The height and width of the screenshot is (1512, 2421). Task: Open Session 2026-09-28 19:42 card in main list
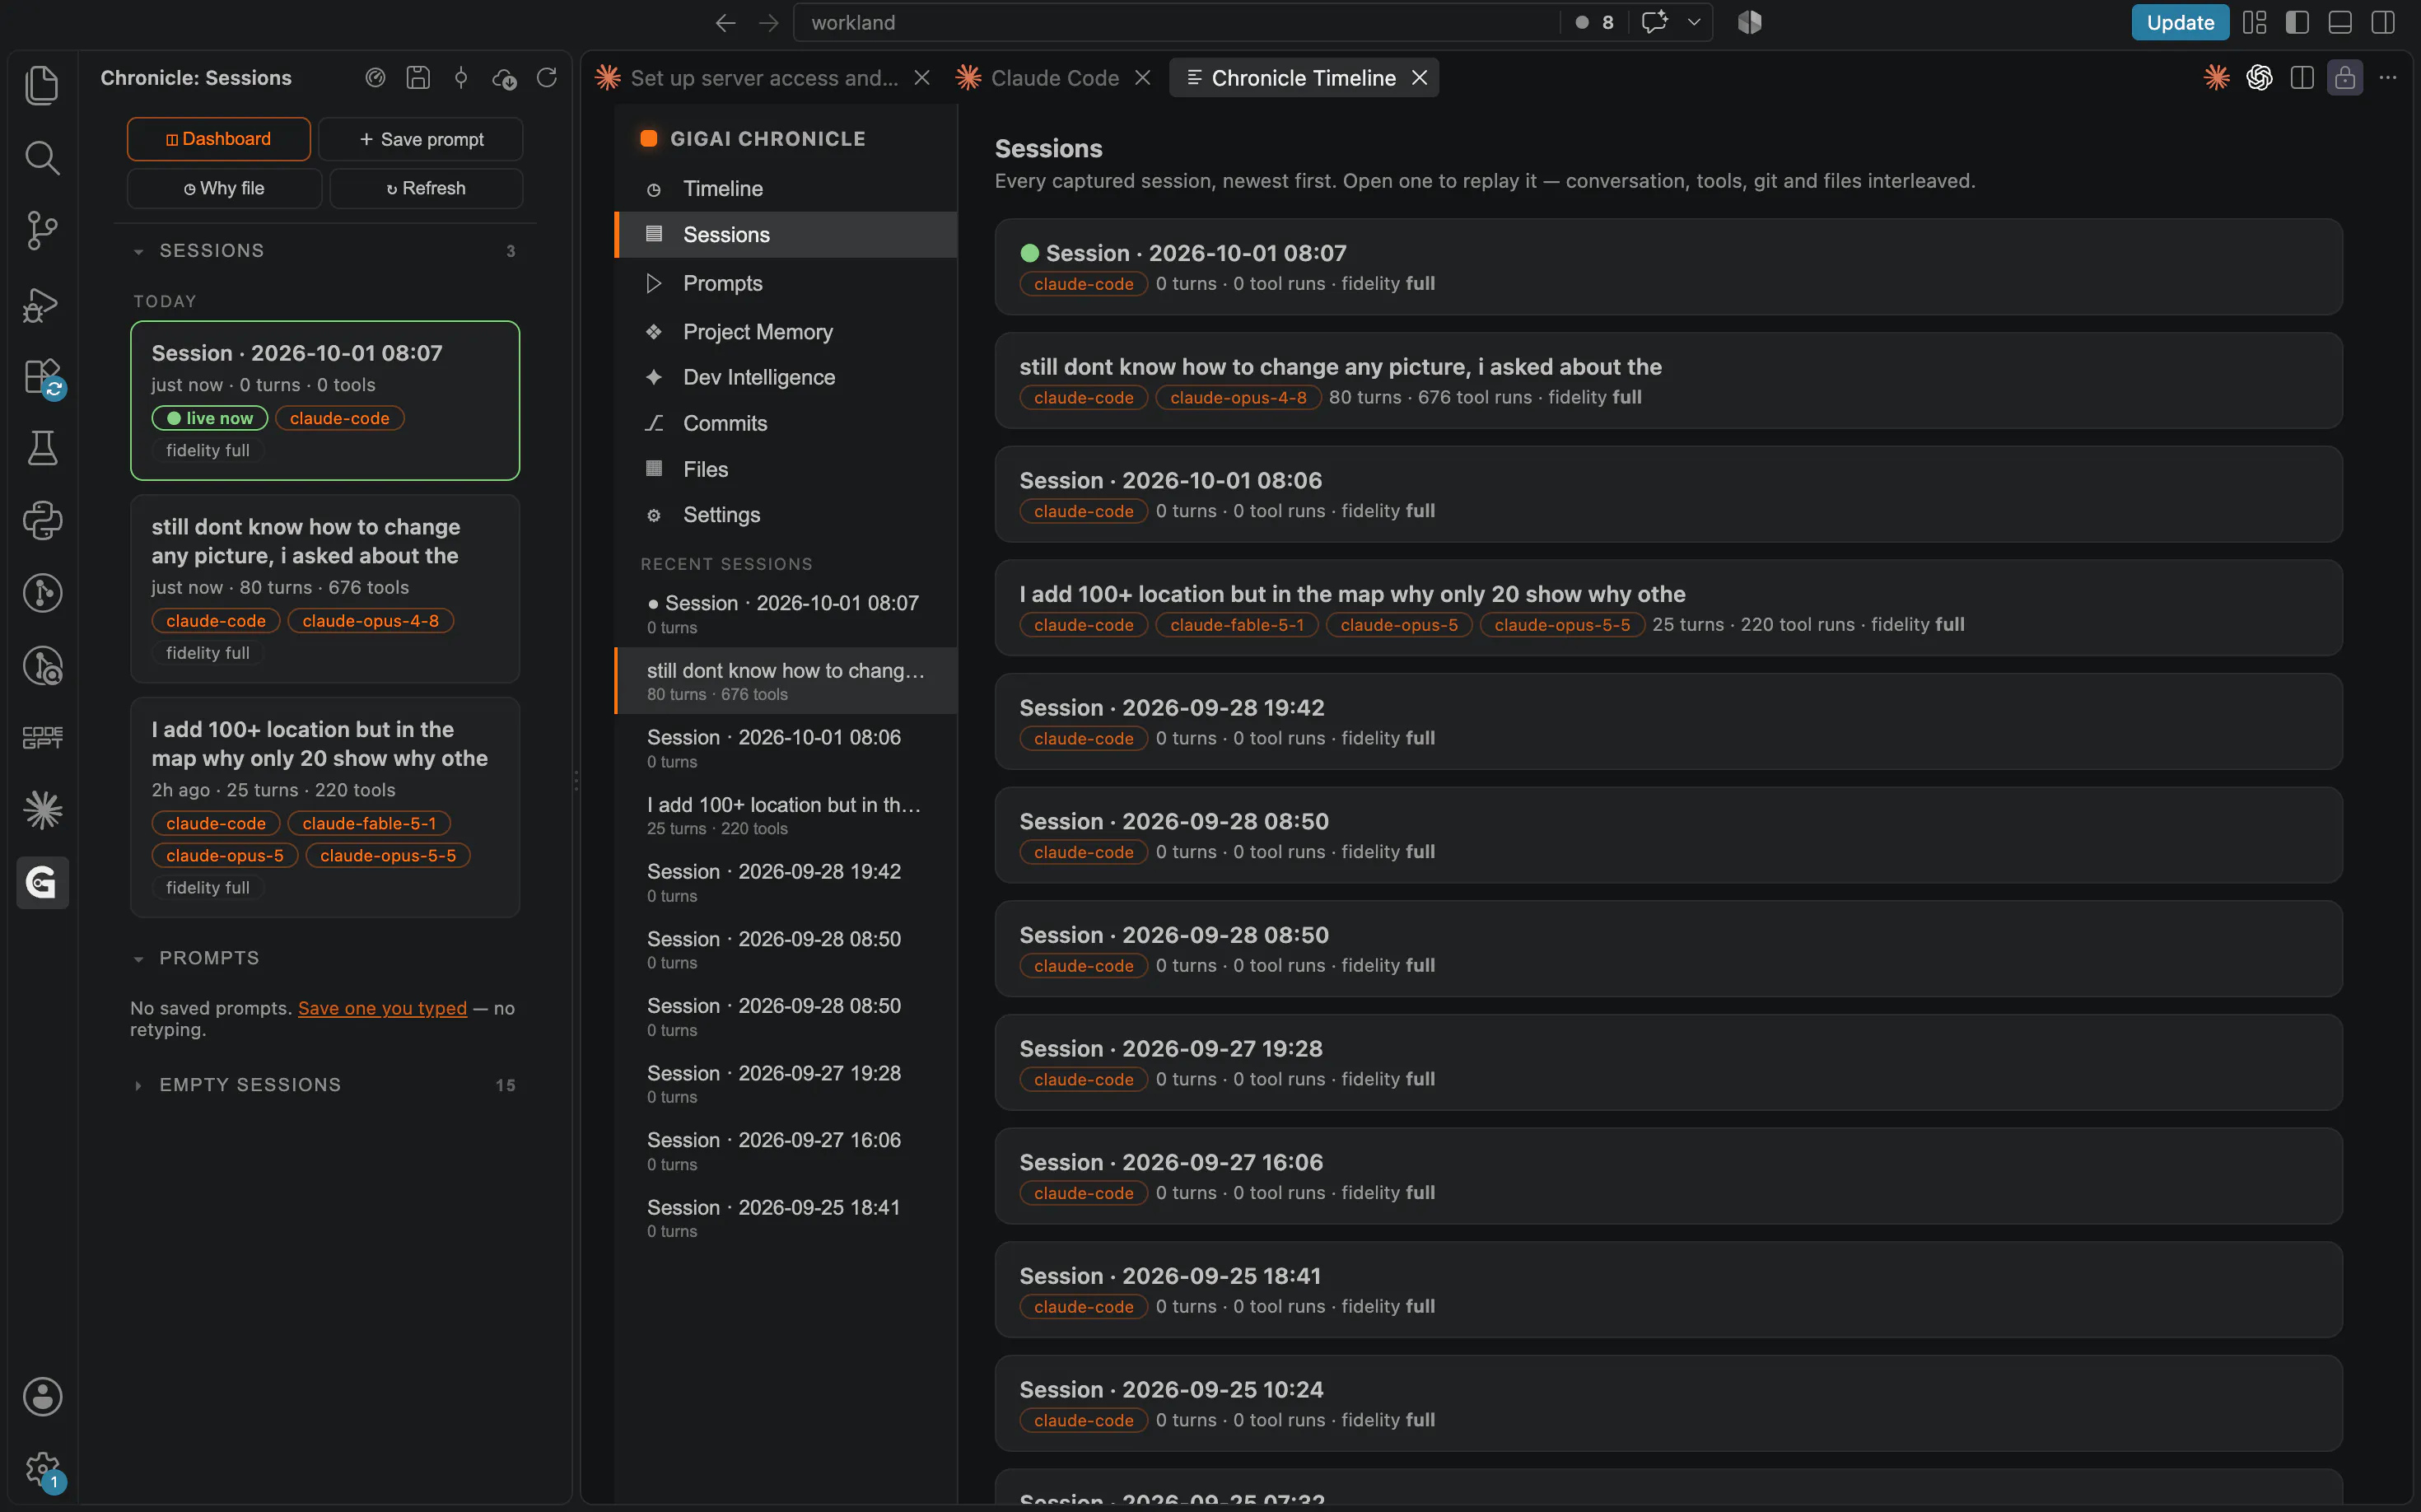tap(1668, 721)
